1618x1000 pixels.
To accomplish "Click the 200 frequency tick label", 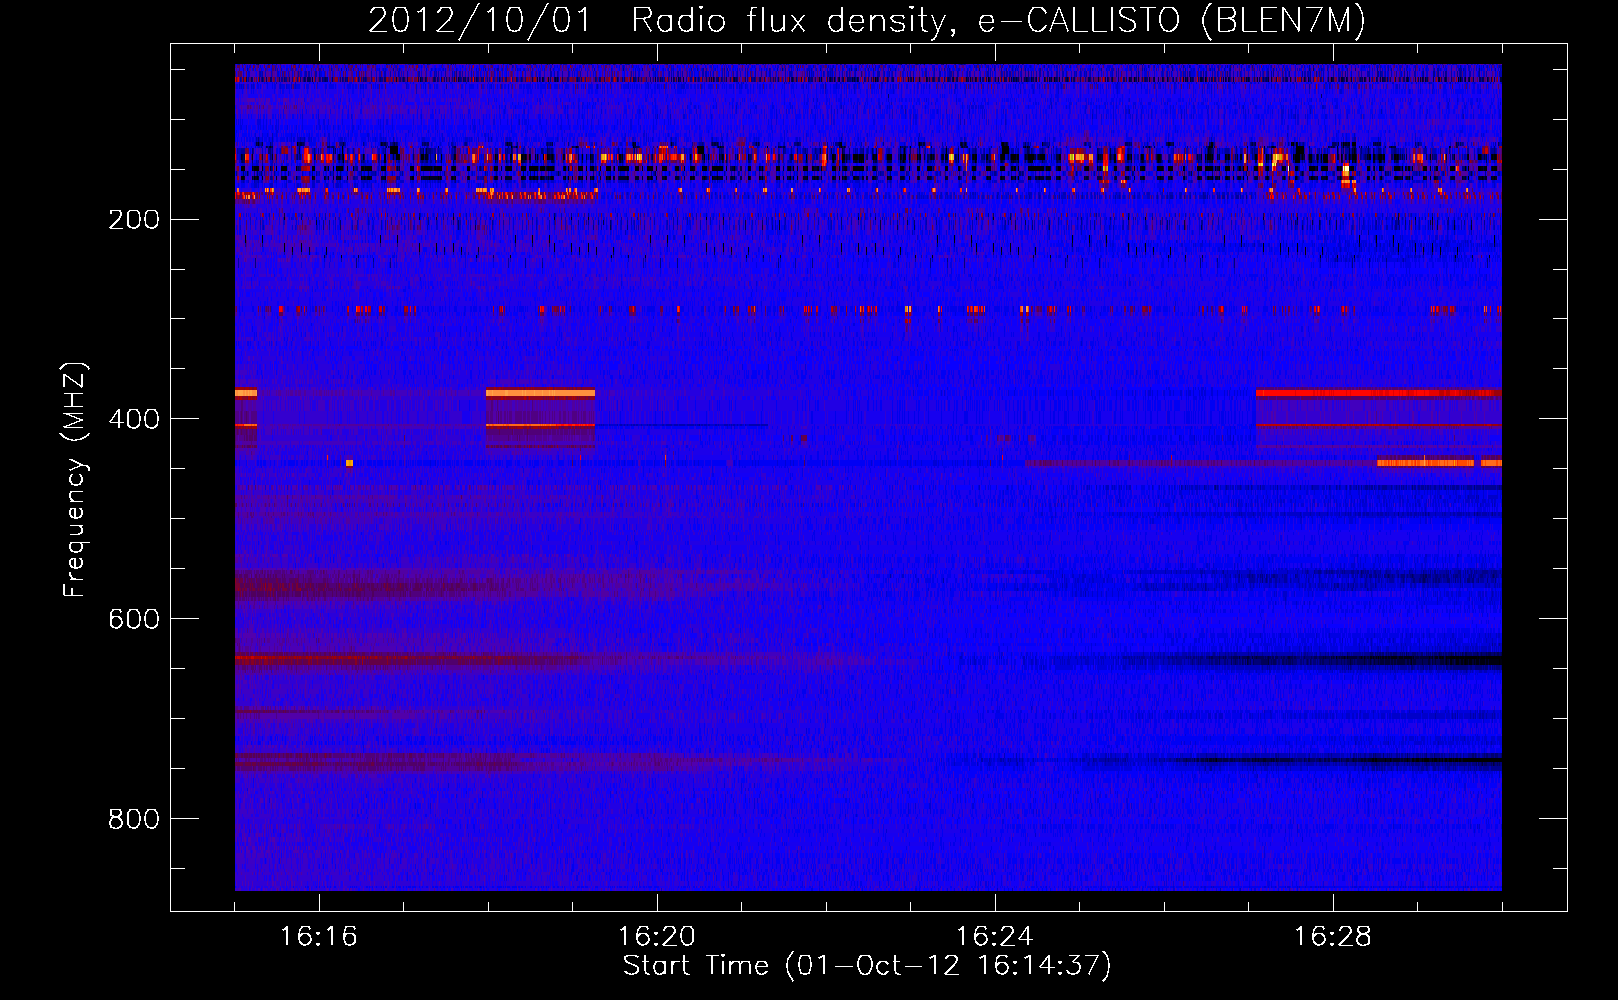I will [134, 220].
